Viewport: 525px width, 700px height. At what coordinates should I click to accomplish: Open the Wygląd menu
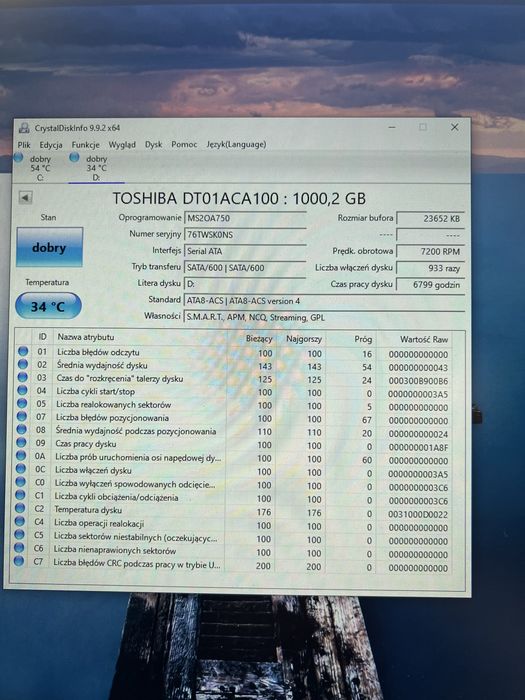[122, 145]
